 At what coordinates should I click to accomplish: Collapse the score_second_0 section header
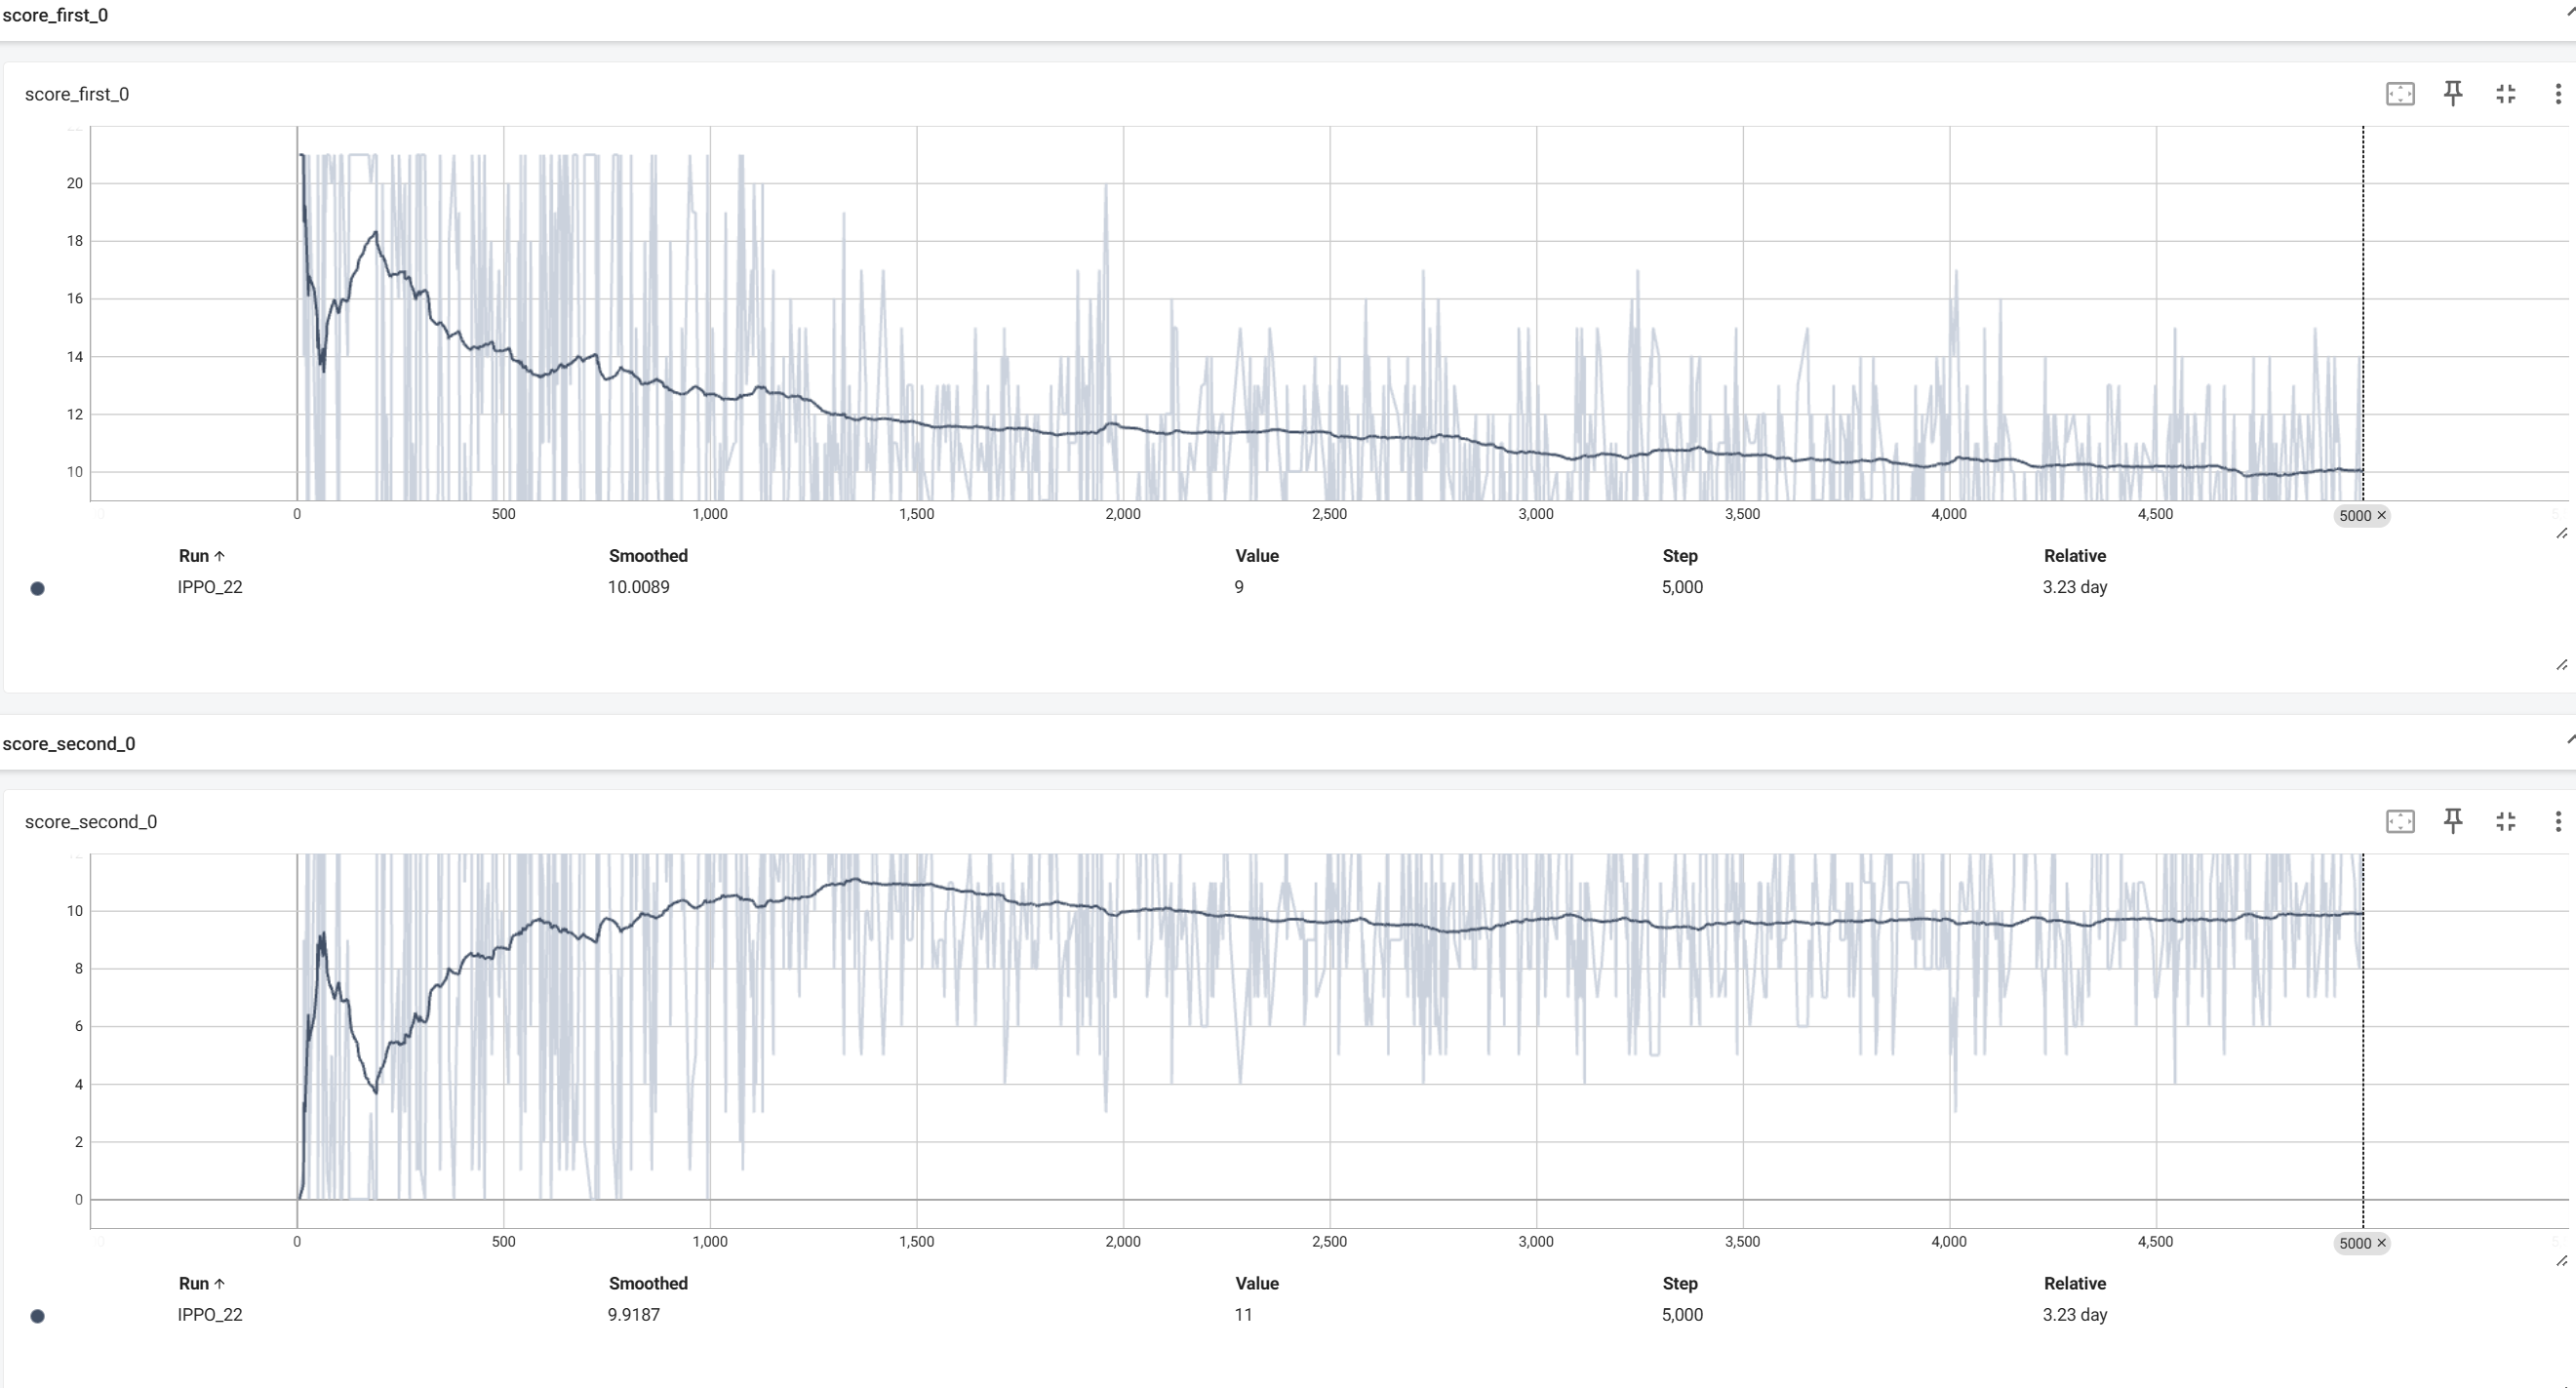(2568, 740)
